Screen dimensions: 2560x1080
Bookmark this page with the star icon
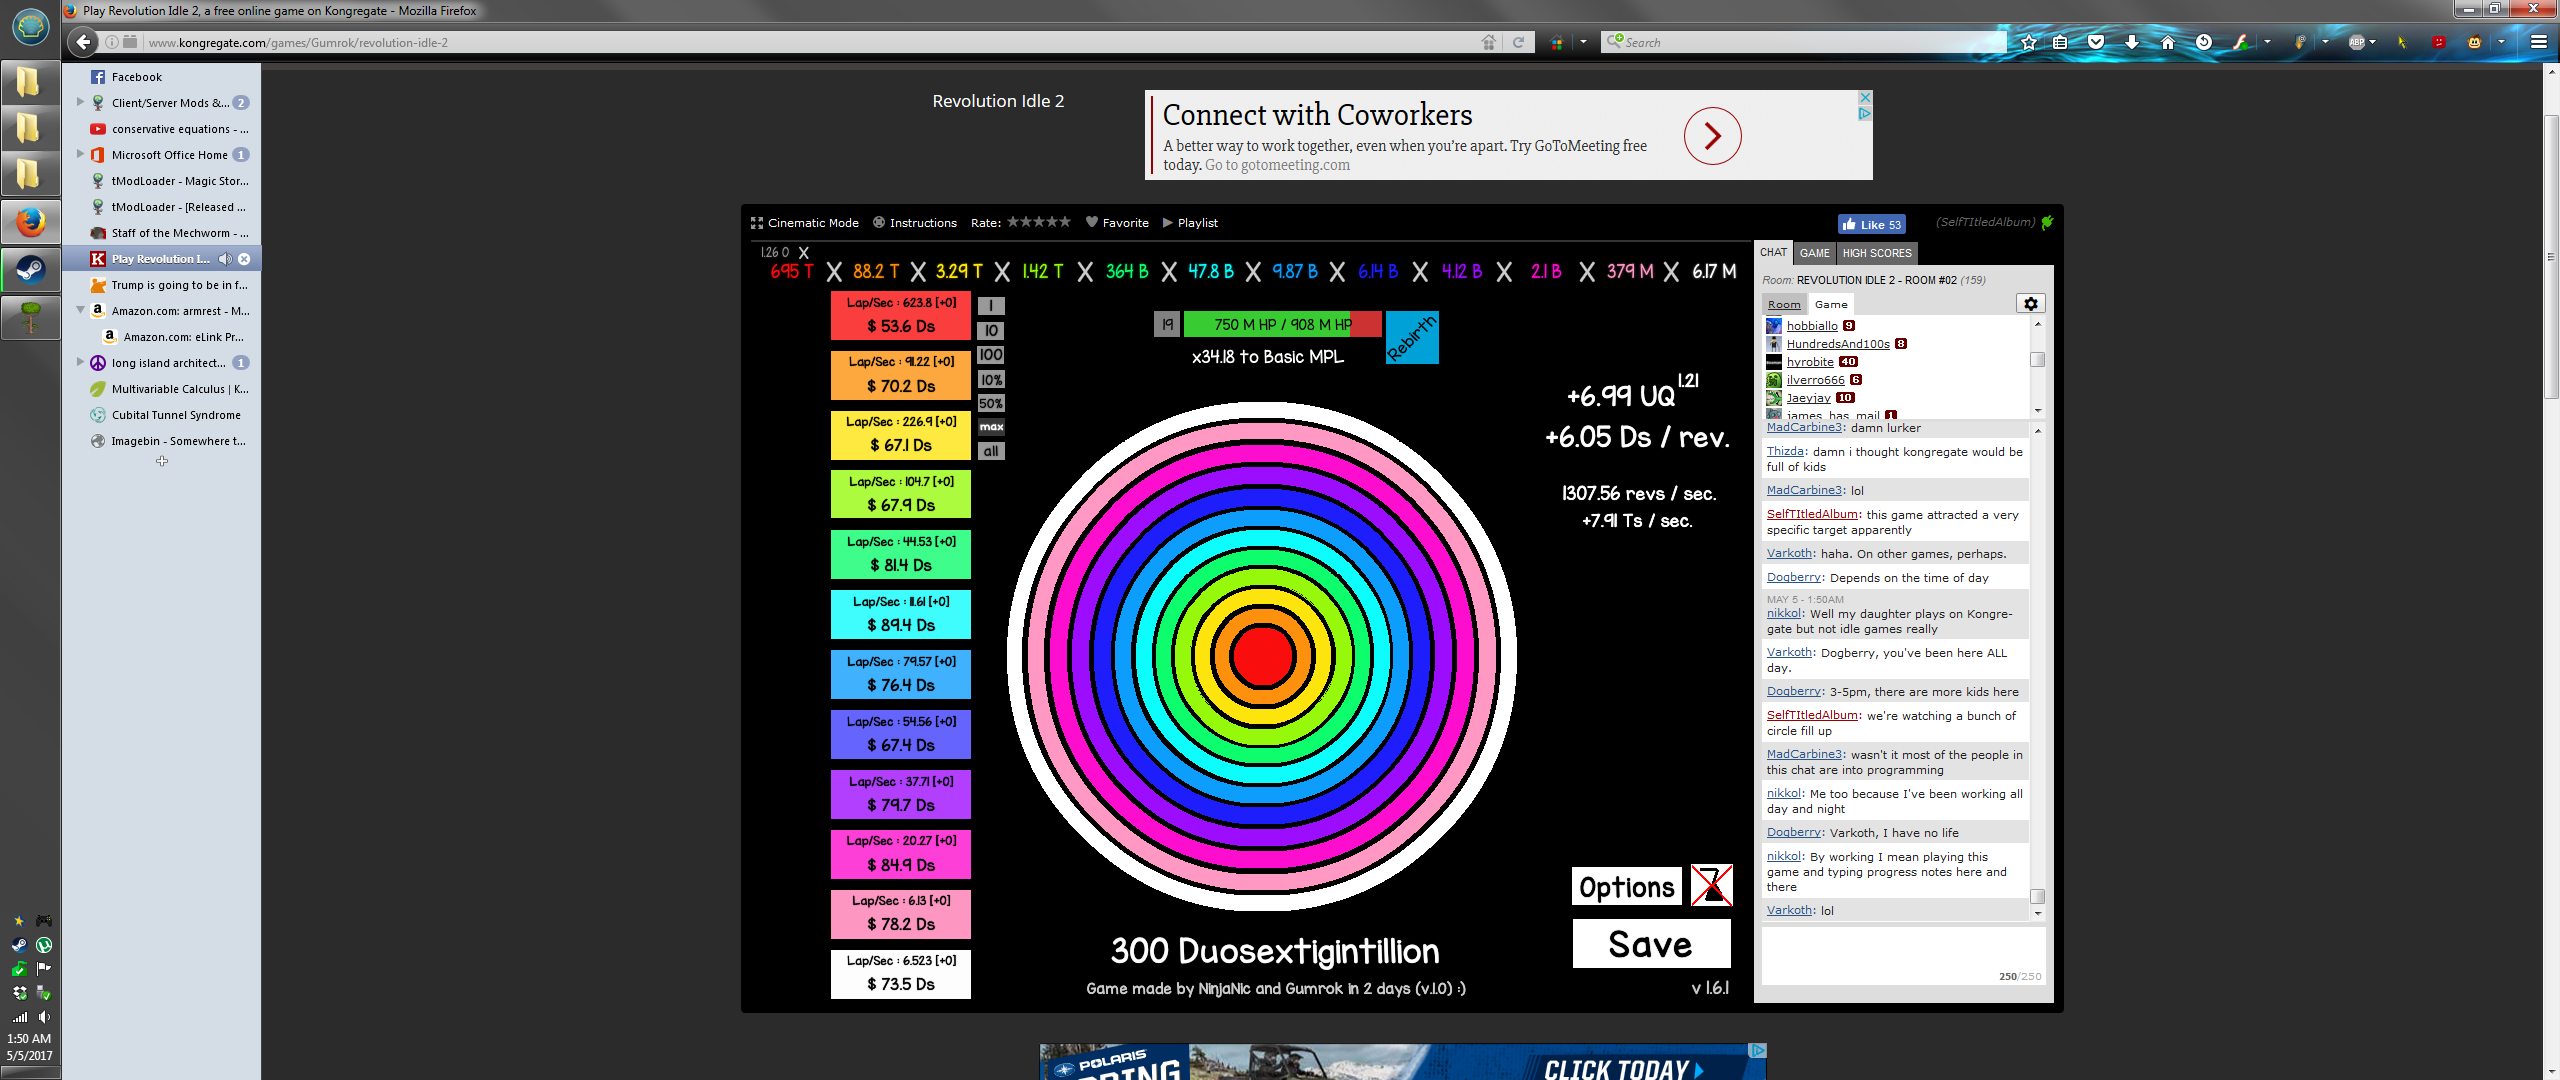2028,42
